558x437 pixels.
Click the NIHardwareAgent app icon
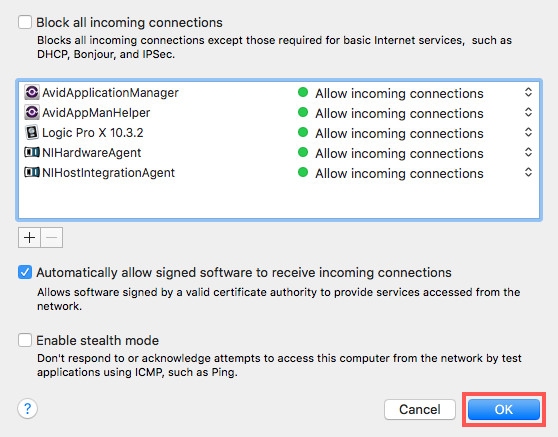tap(32, 152)
